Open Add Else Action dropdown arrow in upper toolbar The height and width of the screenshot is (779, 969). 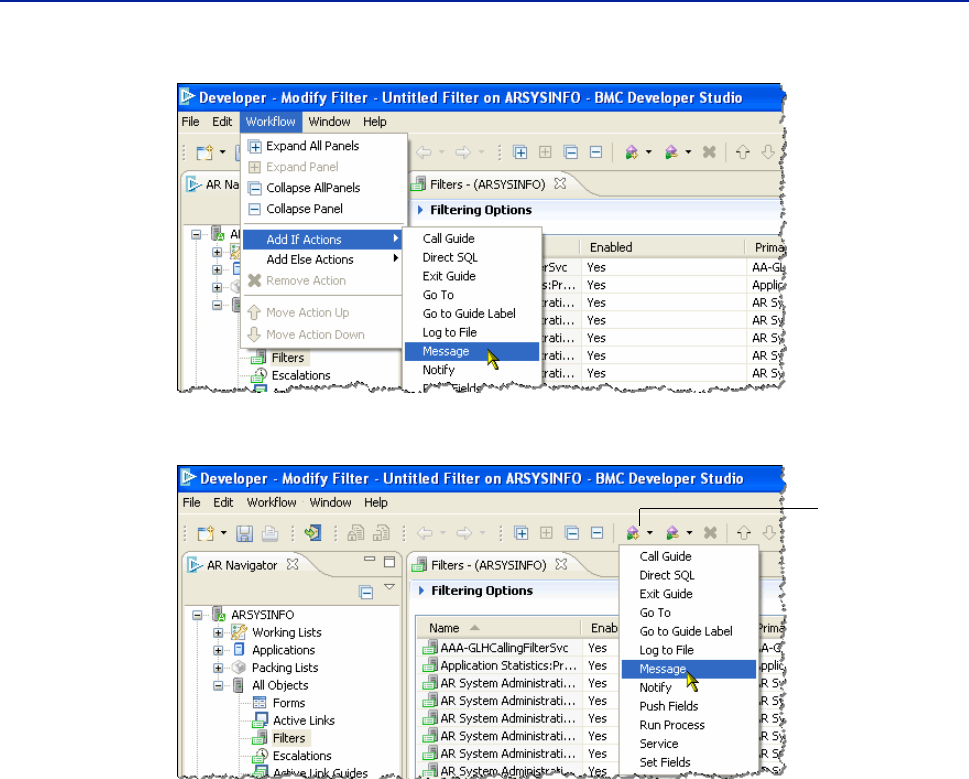pos(688,152)
